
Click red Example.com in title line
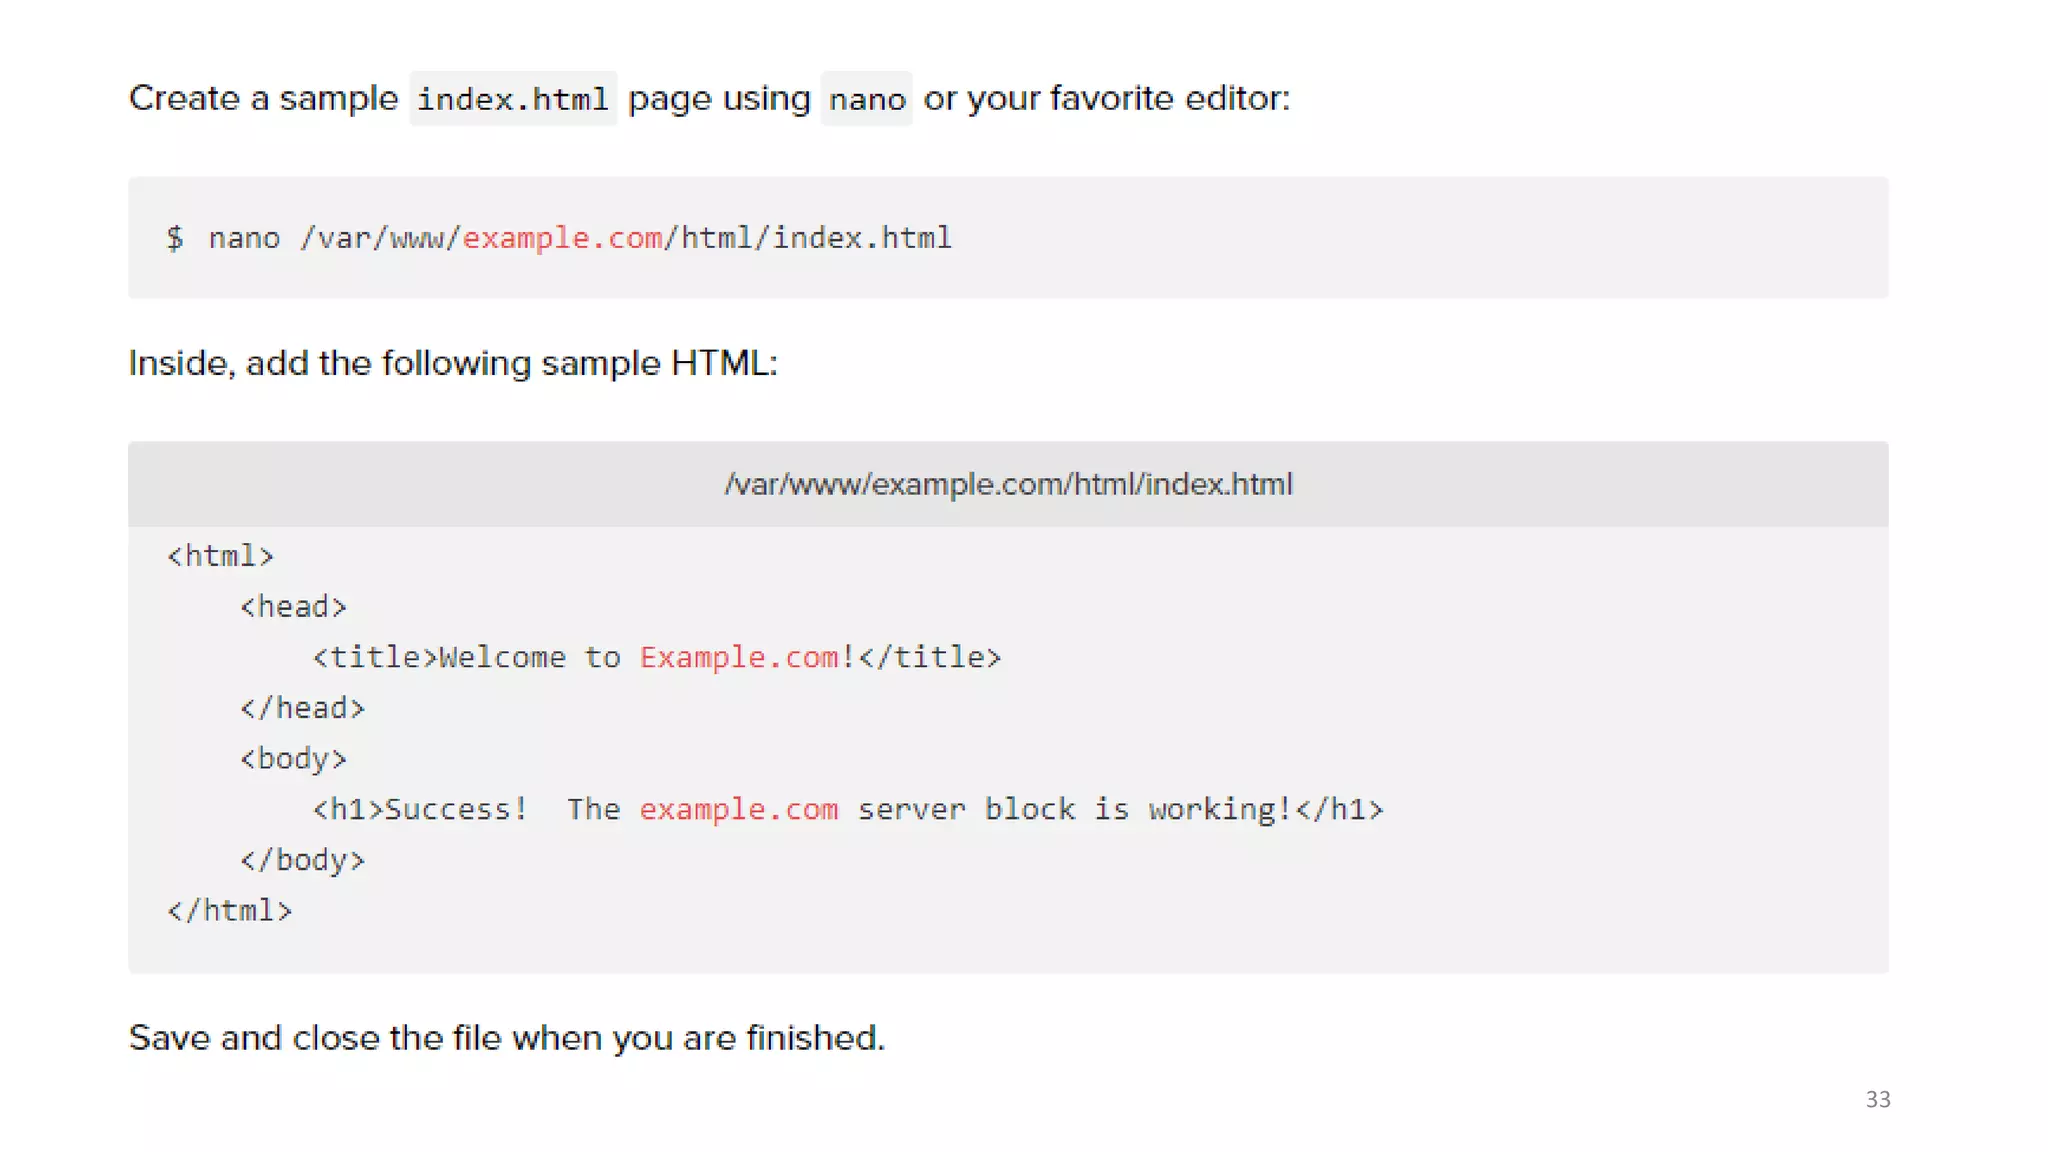[739, 657]
